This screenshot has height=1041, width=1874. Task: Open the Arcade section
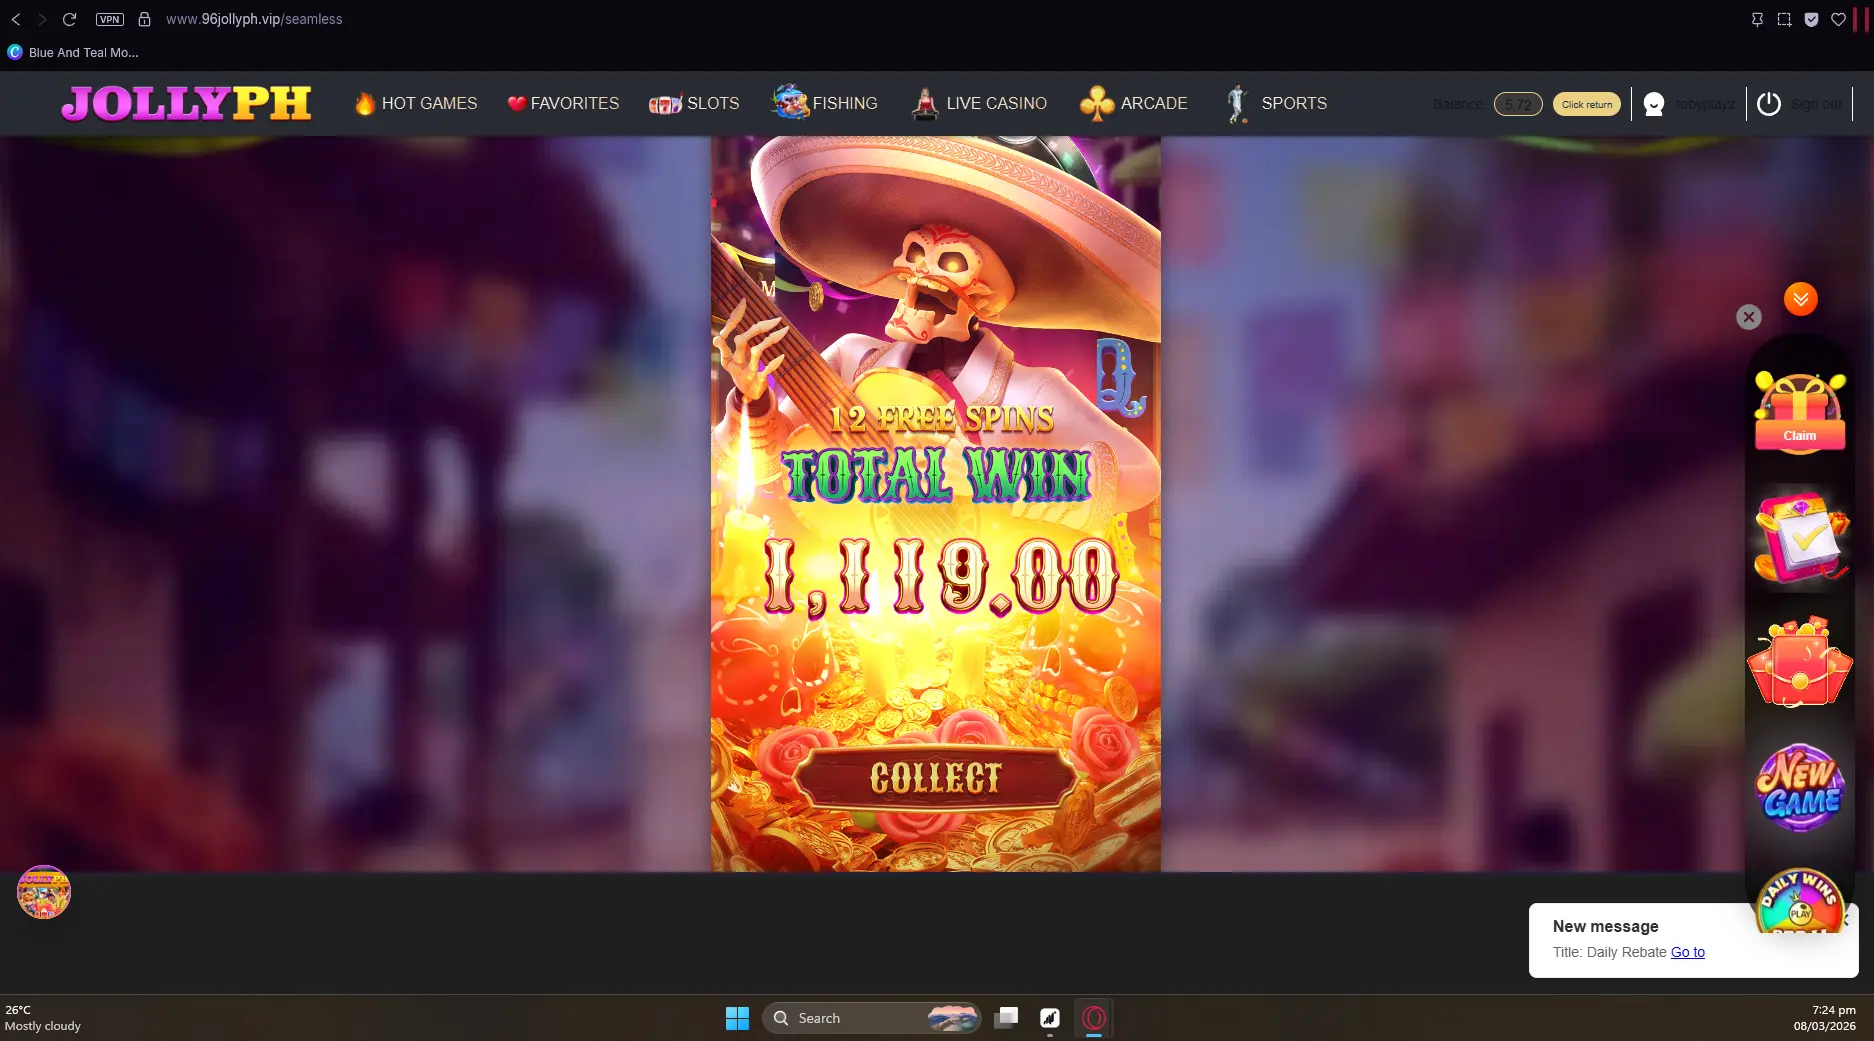coord(1133,103)
